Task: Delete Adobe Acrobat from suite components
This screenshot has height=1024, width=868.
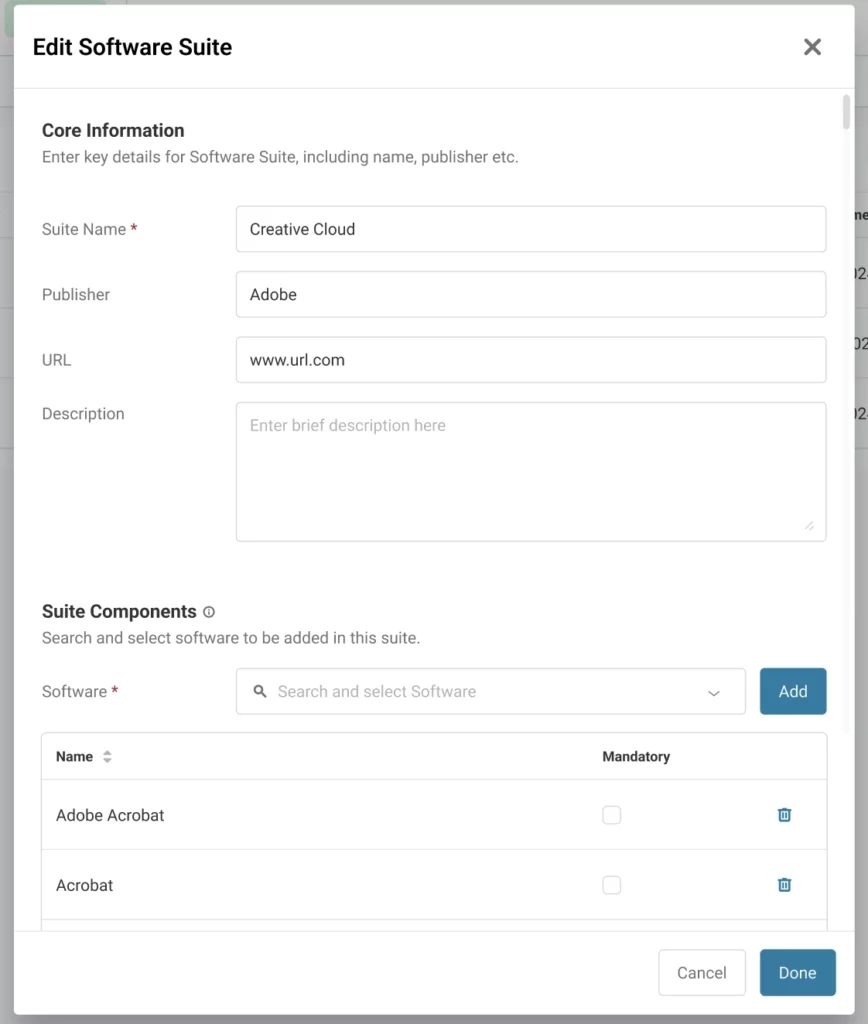Action: [784, 815]
